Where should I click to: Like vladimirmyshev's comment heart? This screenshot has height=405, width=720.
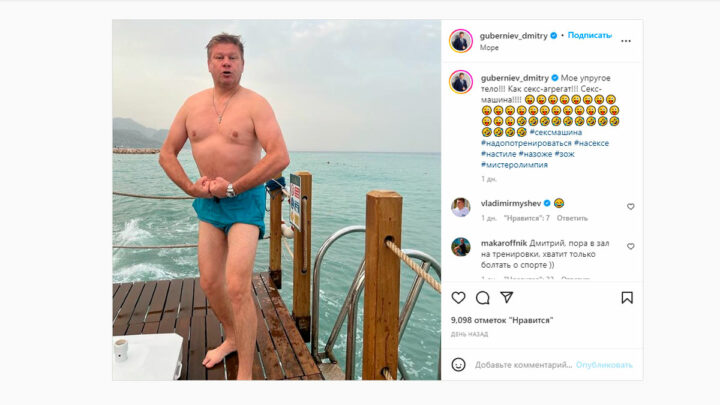(630, 207)
